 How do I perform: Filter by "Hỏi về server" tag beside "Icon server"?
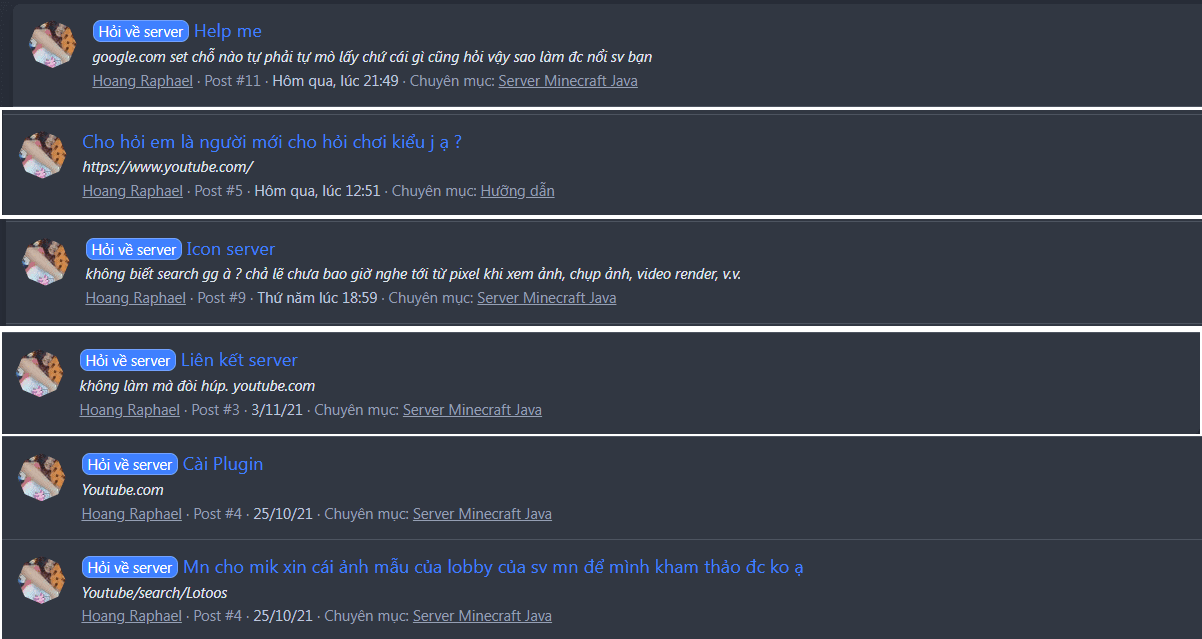tap(134, 250)
